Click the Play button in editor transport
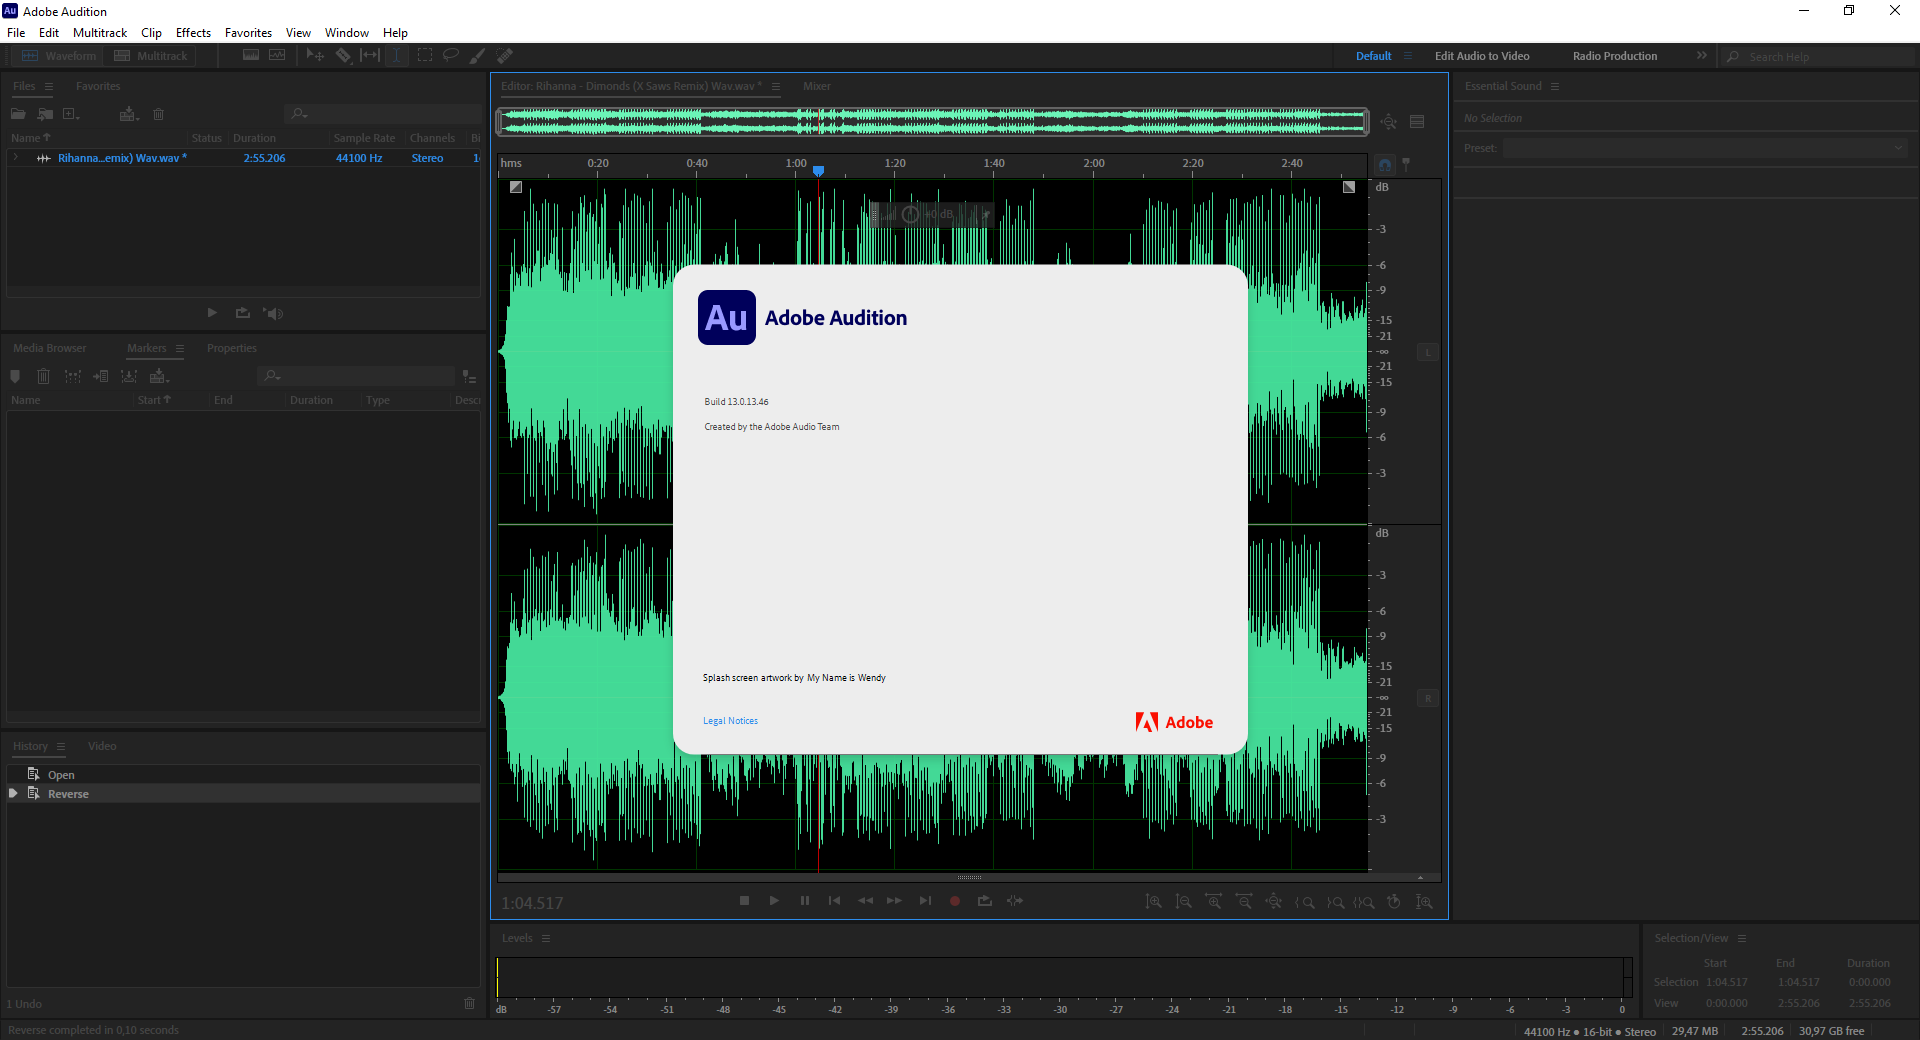This screenshot has width=1920, height=1040. pyautogui.click(x=774, y=901)
